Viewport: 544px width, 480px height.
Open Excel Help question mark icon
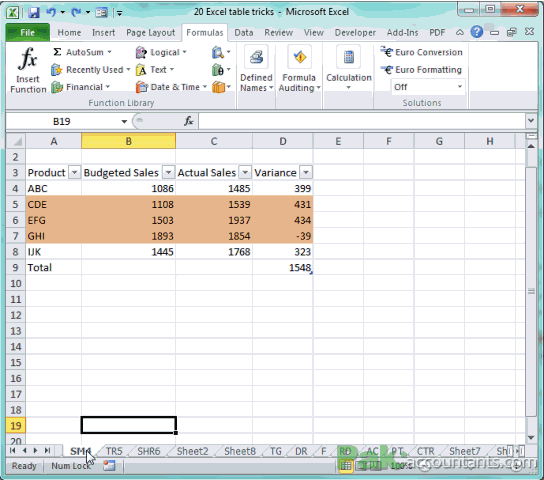click(x=476, y=32)
